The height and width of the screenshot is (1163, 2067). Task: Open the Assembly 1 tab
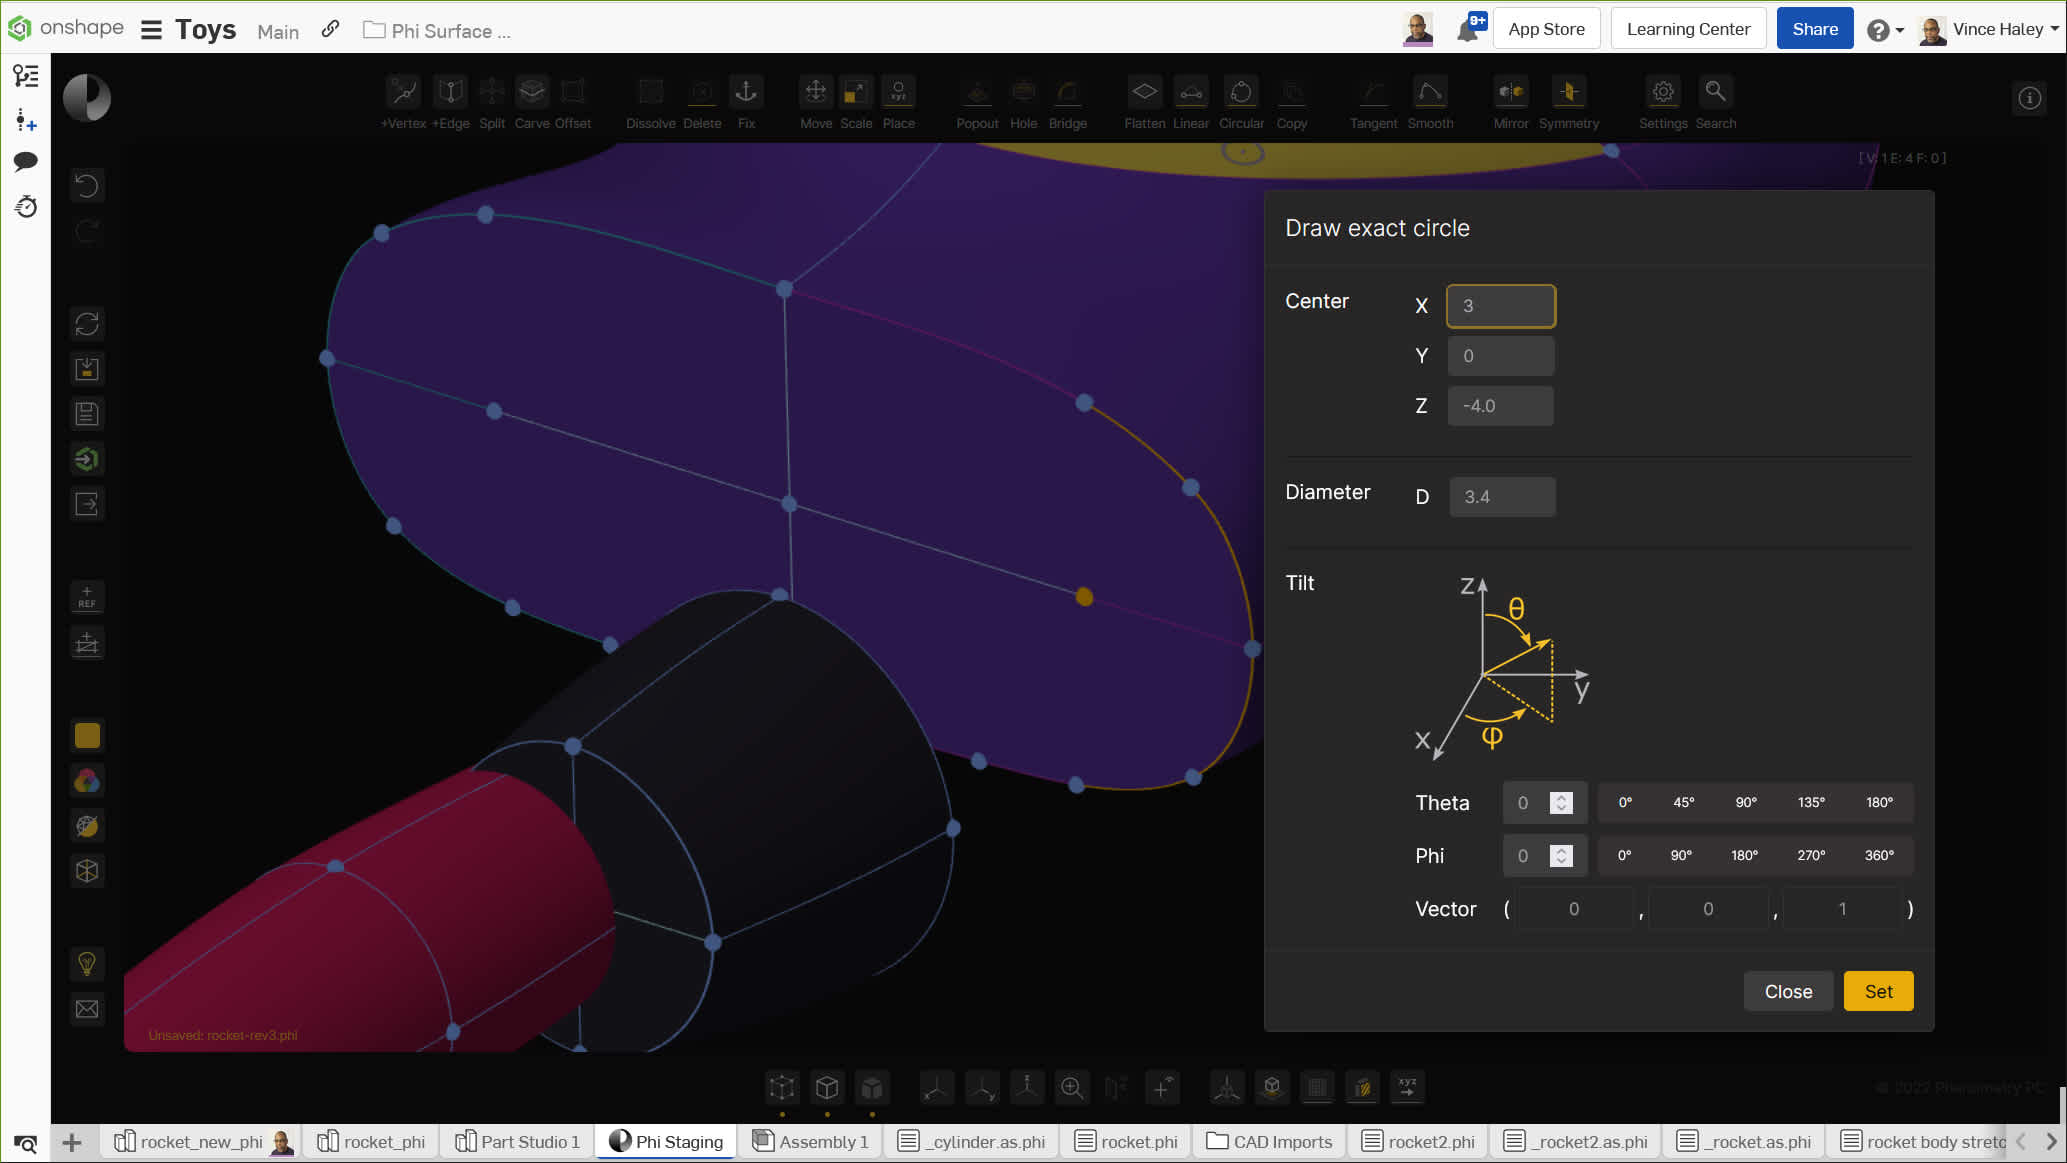click(x=811, y=1141)
